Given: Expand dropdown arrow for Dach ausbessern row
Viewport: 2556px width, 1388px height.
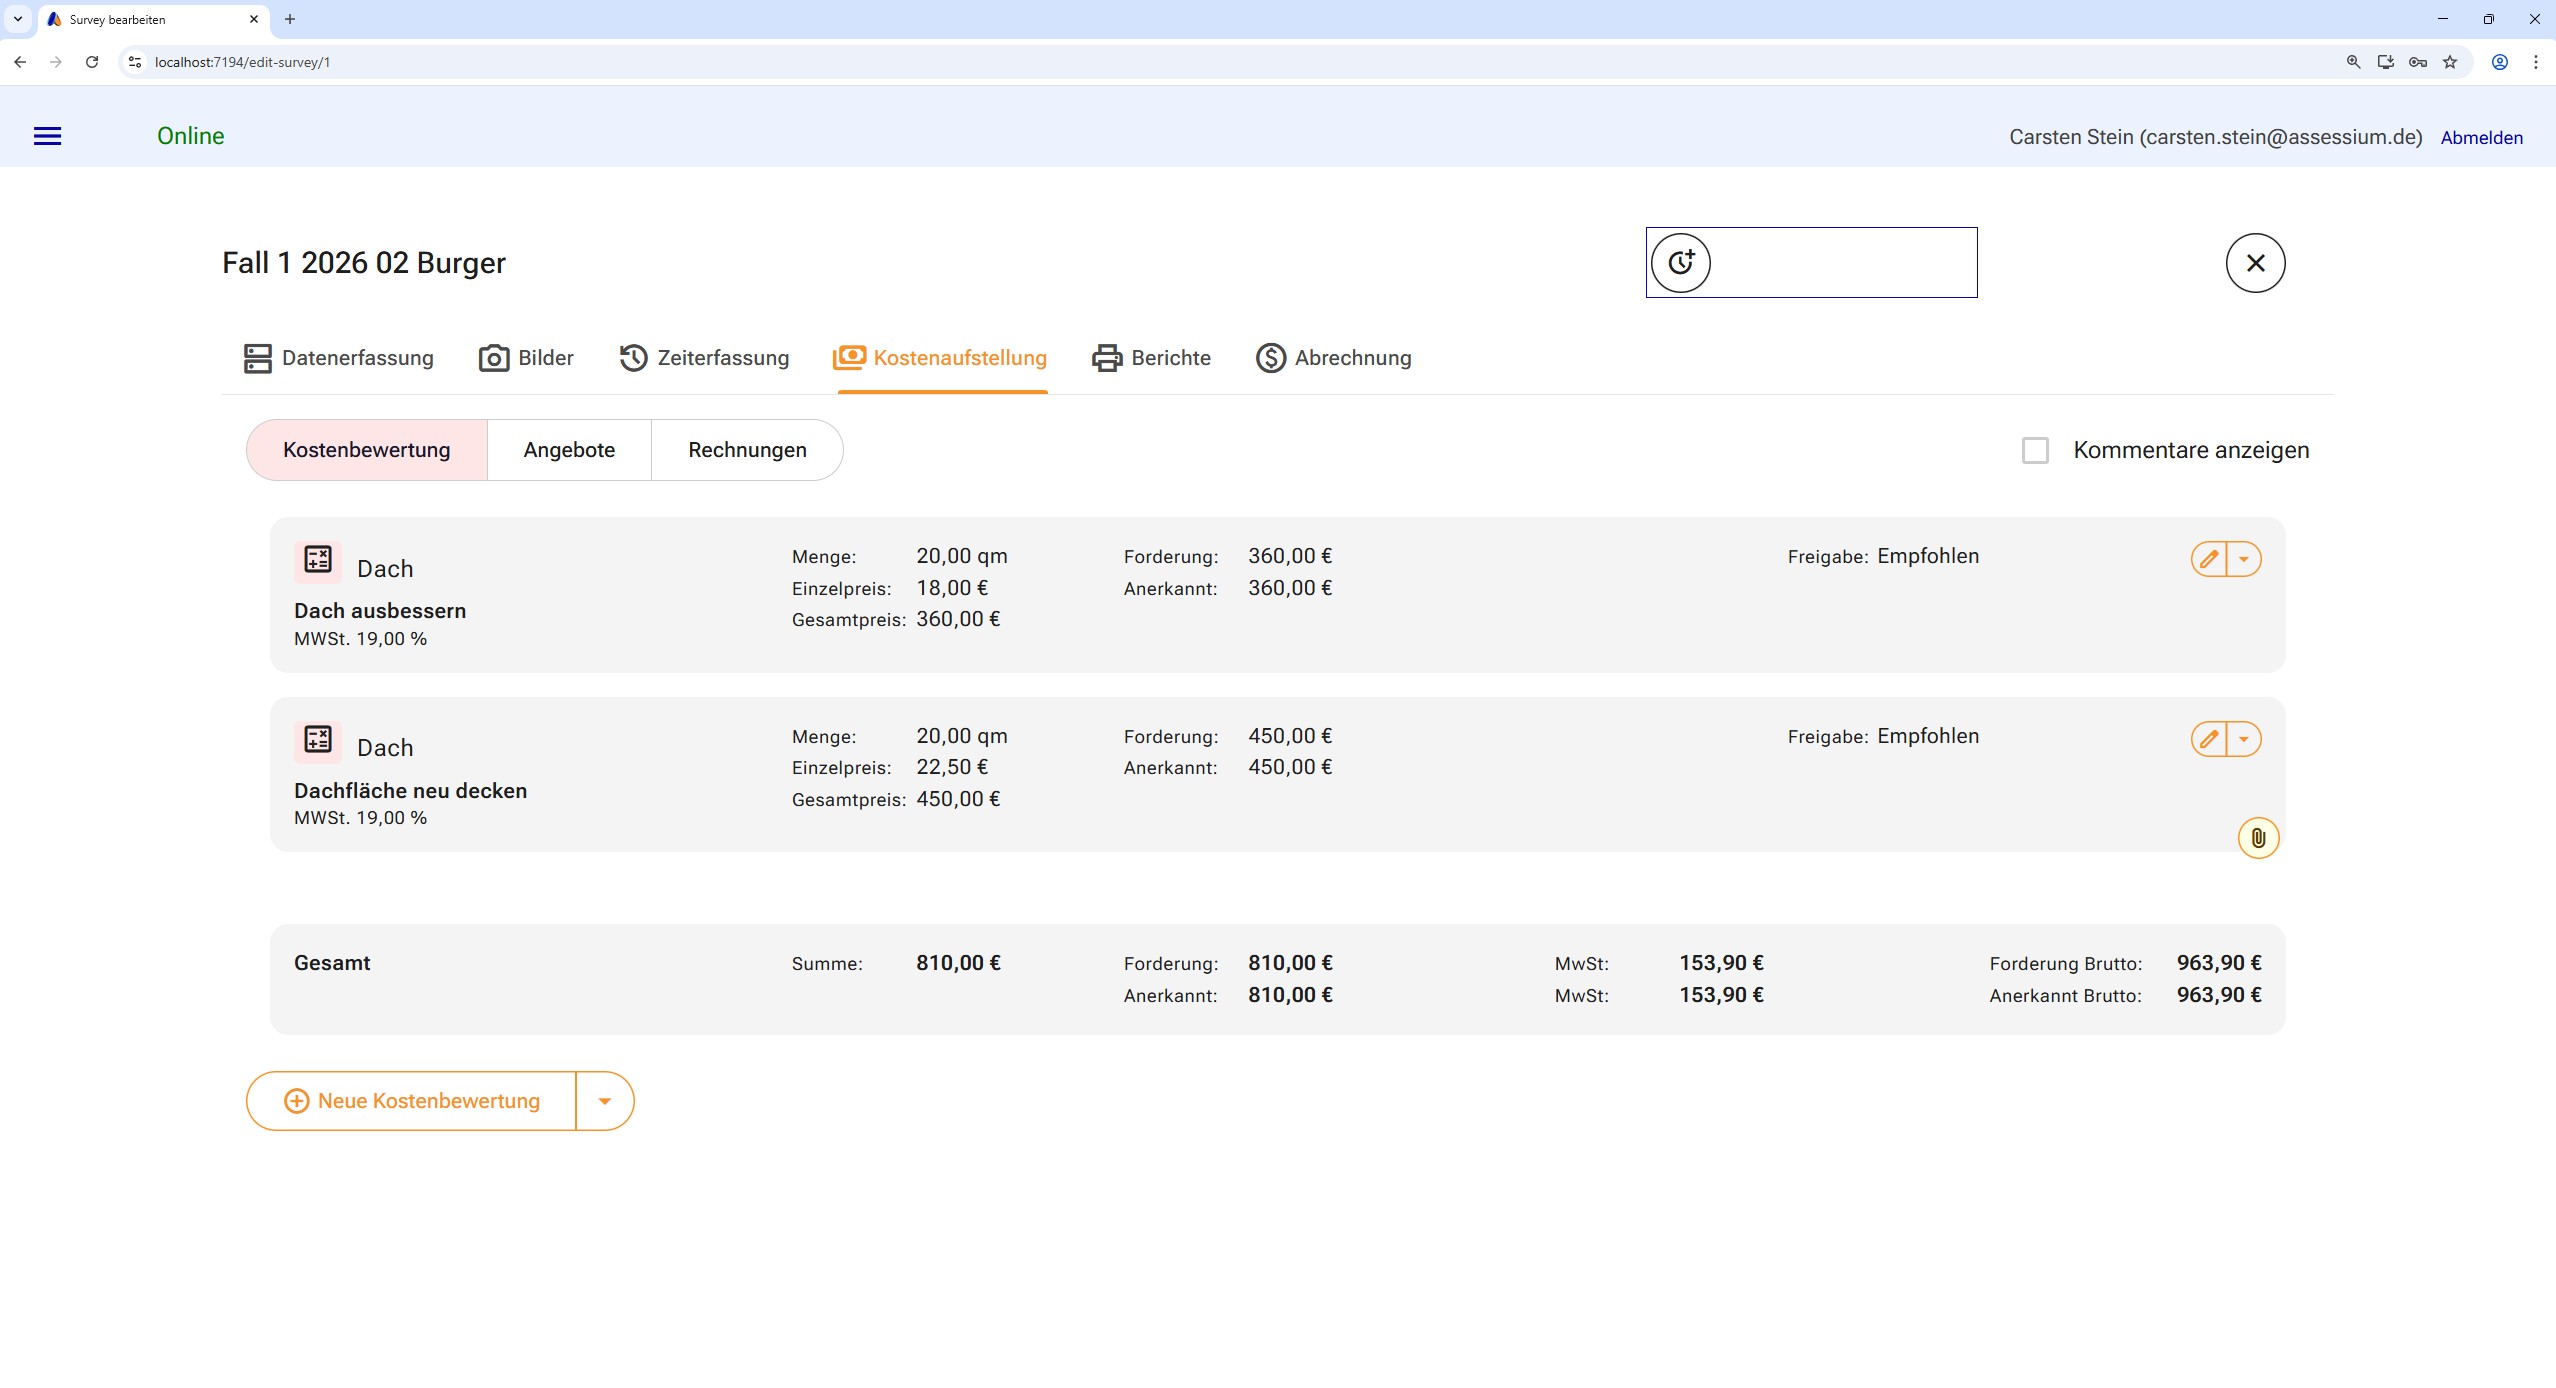Looking at the screenshot, I should (2244, 559).
